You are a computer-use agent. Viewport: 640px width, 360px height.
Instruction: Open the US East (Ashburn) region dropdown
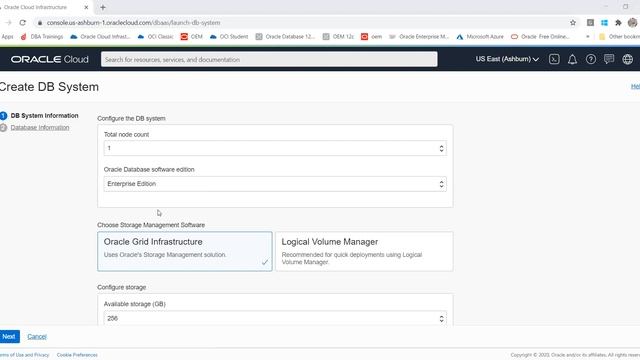[x=507, y=59]
